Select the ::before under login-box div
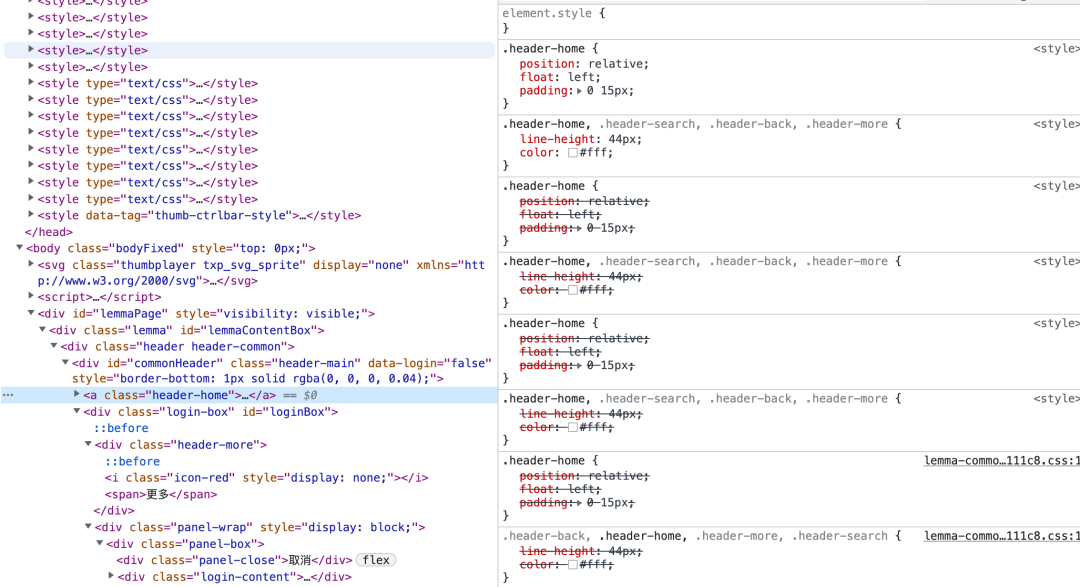The width and height of the screenshot is (1080, 587). pos(121,428)
